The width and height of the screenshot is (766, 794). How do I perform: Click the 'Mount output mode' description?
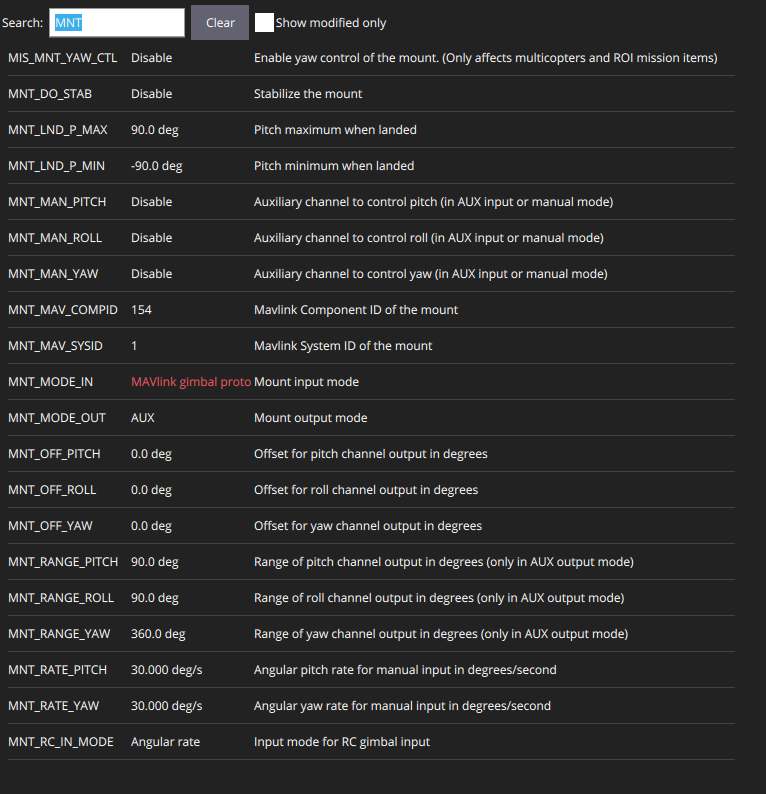310,417
